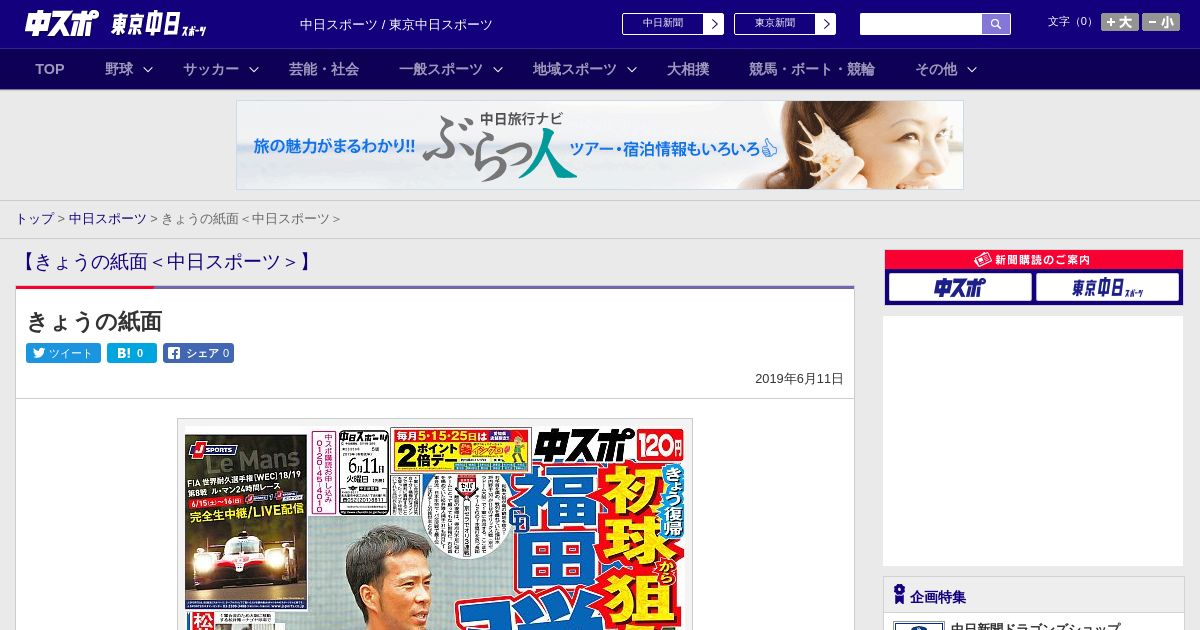Share via the Facebook シェア button
Image resolution: width=1200 pixels, height=630 pixels.
tap(199, 353)
